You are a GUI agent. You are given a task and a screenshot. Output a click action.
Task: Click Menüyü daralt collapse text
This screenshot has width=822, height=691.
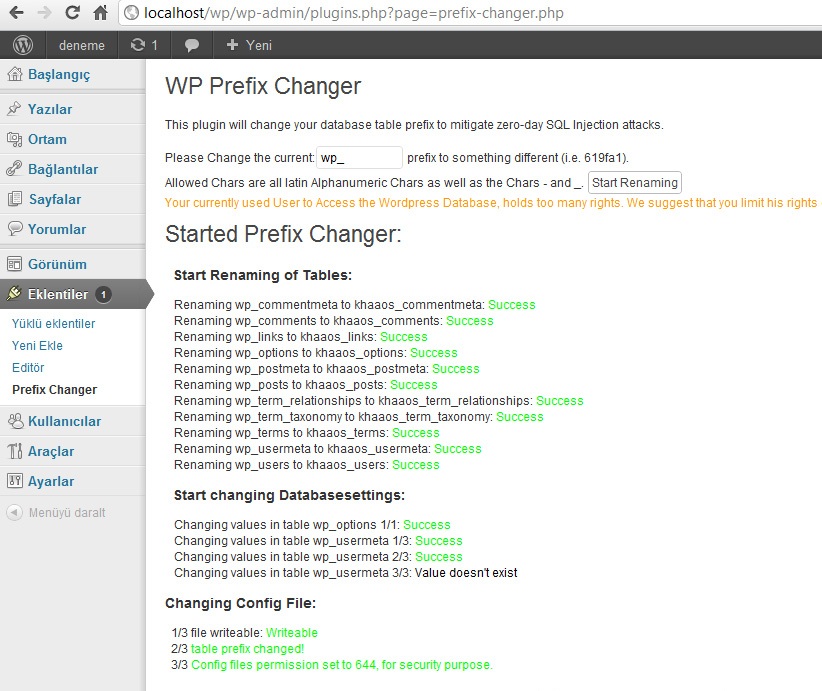(x=67, y=512)
